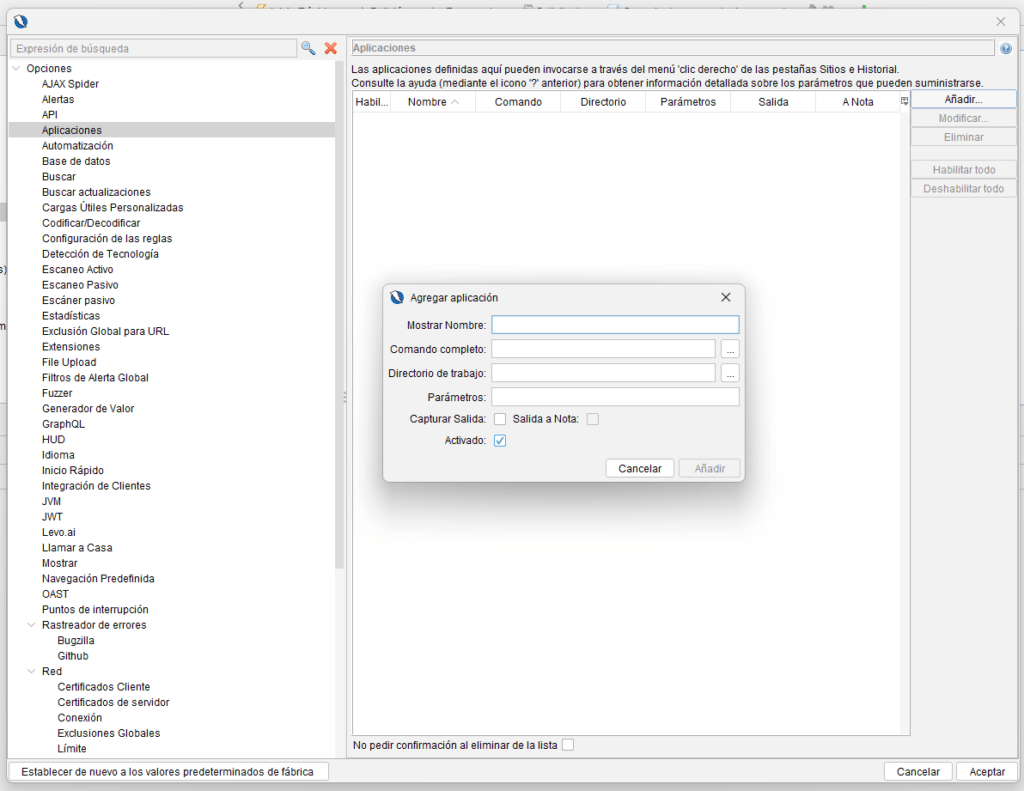This screenshot has height=791, width=1024.
Task: Open help with the blue question mark icon
Action: click(1005, 48)
